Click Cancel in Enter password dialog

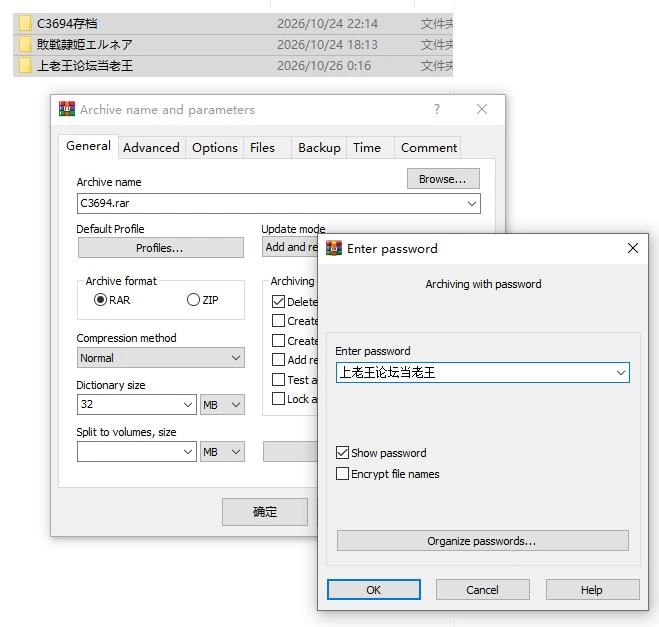(x=482, y=590)
